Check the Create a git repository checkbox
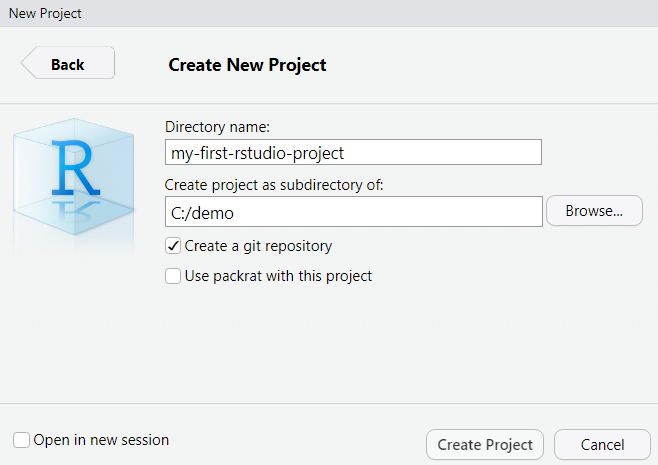 (x=173, y=246)
